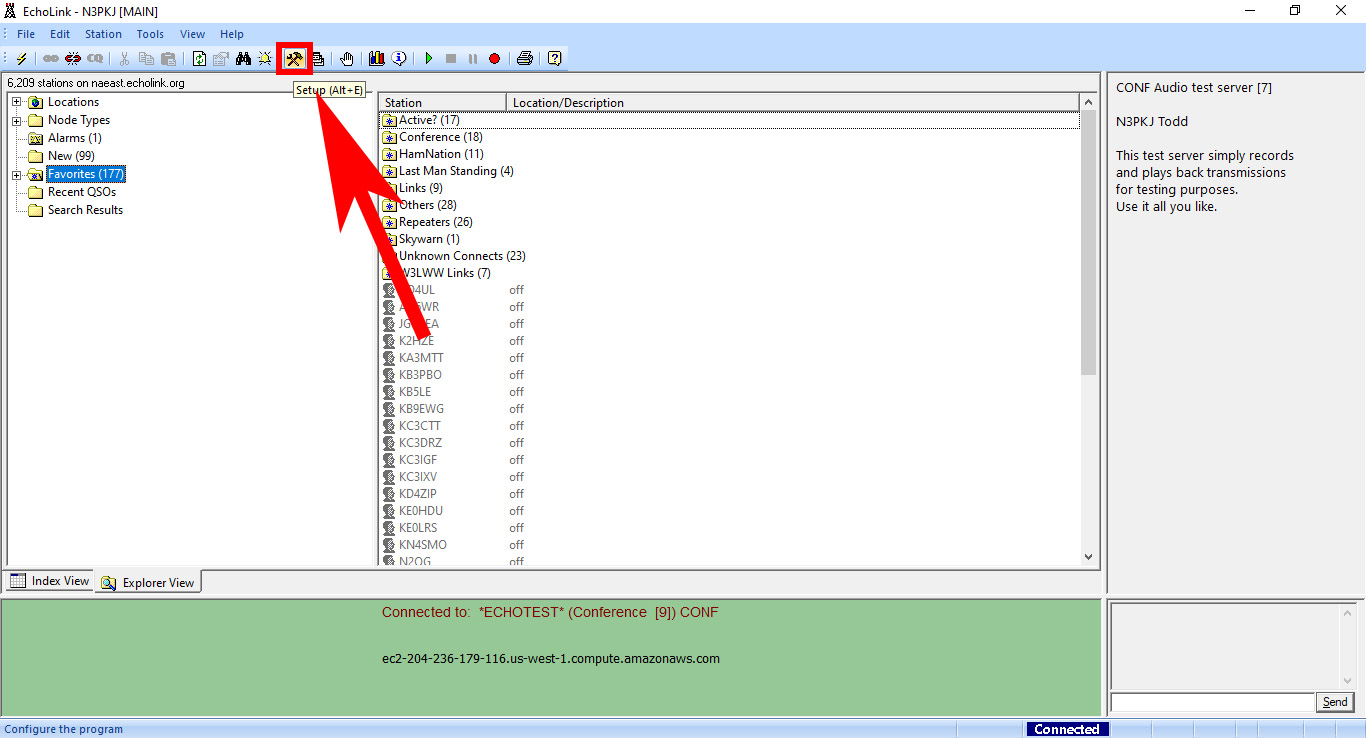Click the Stop square toolbar button
The image size is (1366, 738).
(451, 59)
